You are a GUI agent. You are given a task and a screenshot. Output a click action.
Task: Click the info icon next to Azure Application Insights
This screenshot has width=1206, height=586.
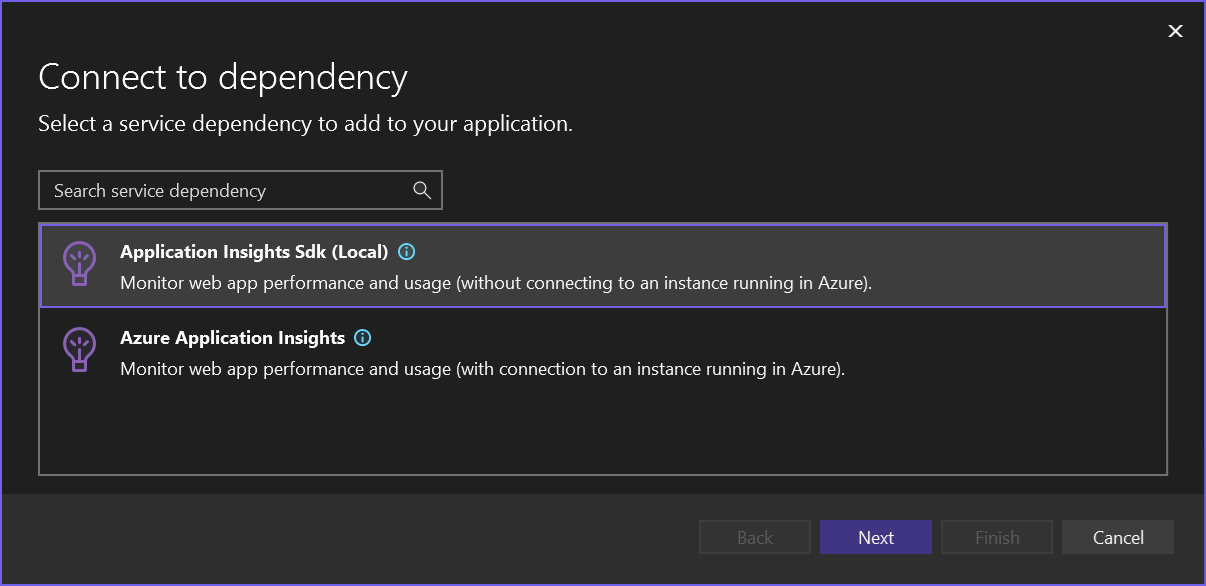point(362,338)
